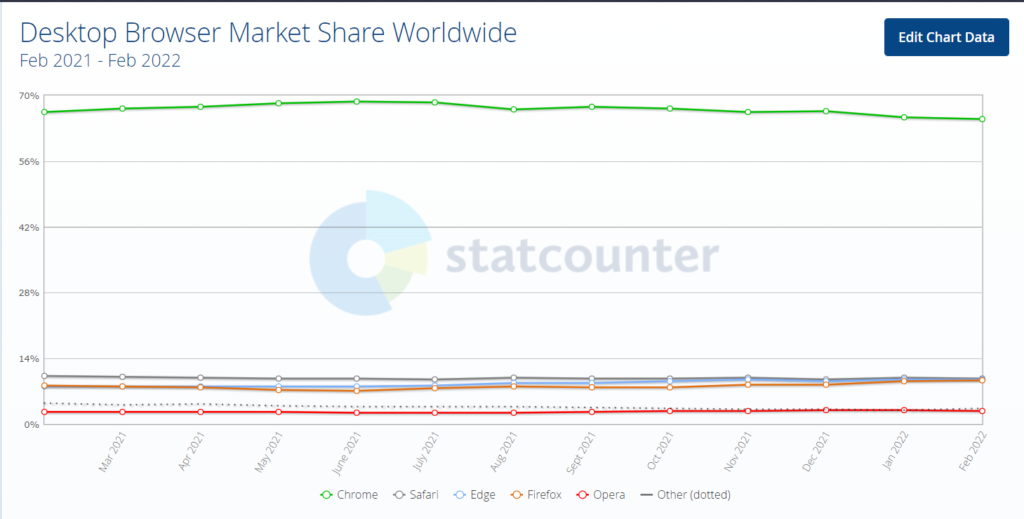The height and width of the screenshot is (519, 1024).
Task: Click the statcounter watermark text
Action: [x=582, y=256]
